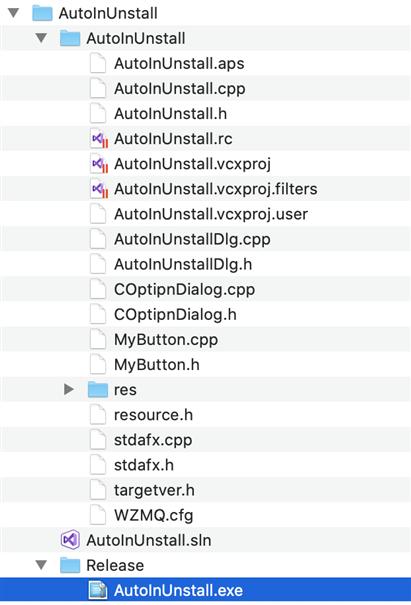Select the stdafx.cpp file
The width and height of the screenshot is (411, 605).
point(205,440)
